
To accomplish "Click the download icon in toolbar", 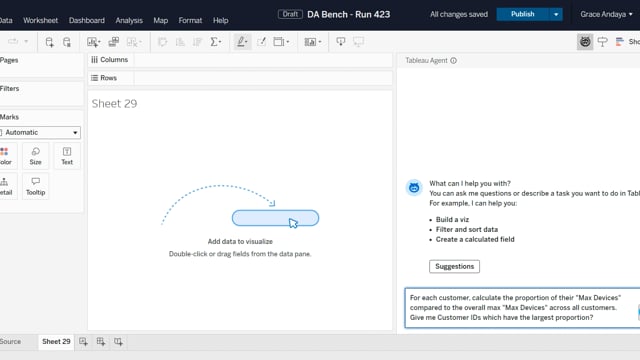I will [340, 42].
